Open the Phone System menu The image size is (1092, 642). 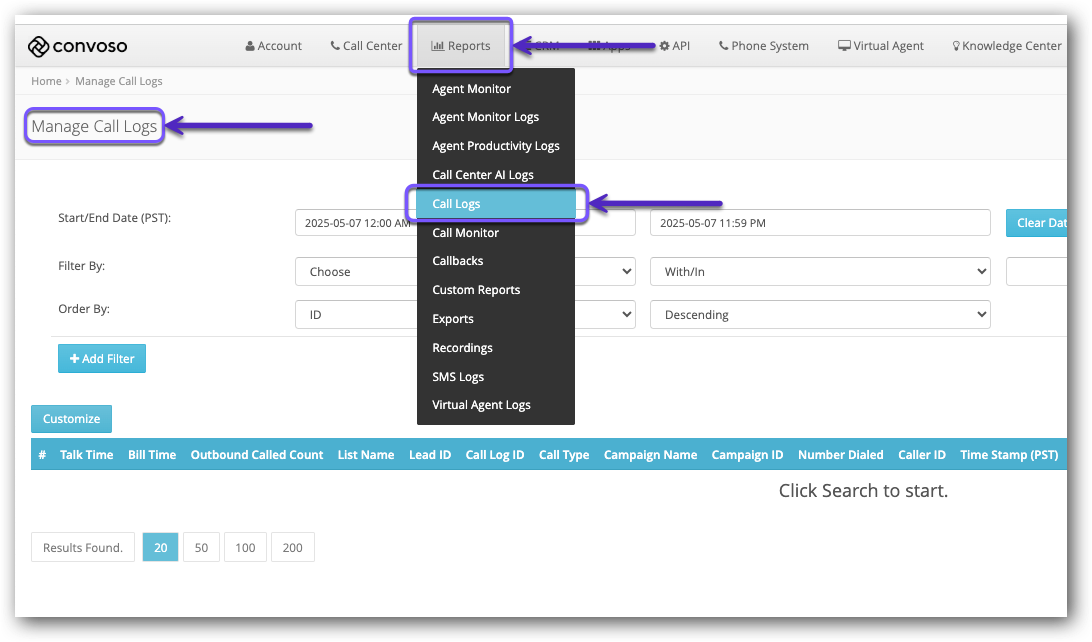tap(764, 46)
